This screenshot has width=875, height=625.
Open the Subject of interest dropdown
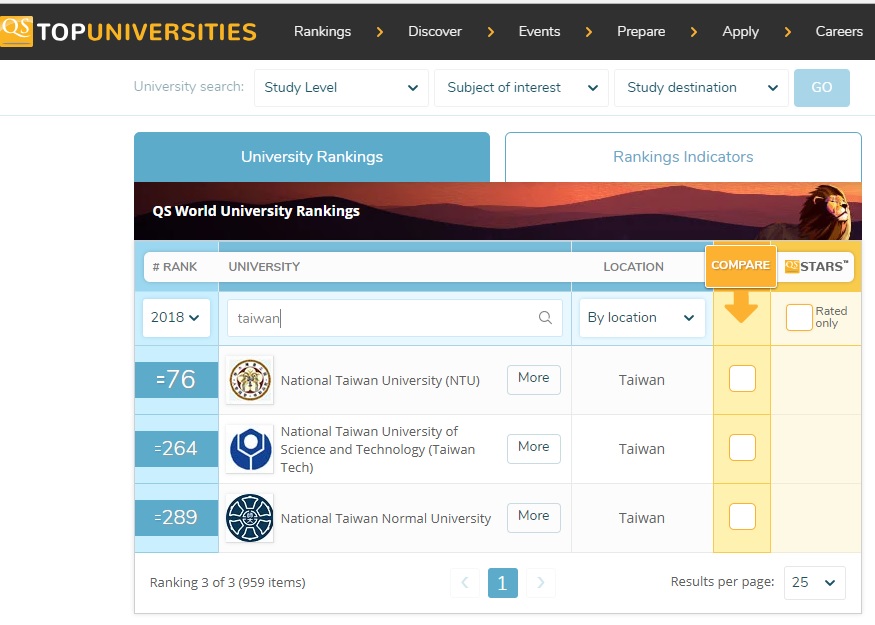(521, 88)
